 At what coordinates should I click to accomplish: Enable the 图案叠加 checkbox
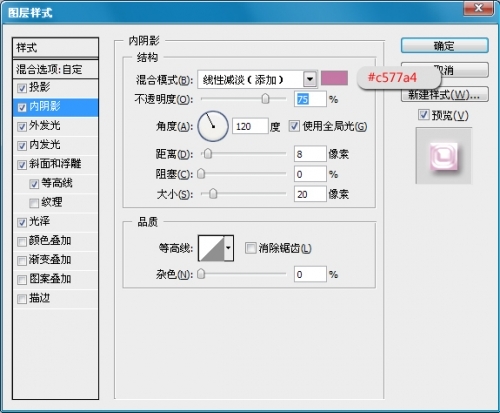pos(22,280)
